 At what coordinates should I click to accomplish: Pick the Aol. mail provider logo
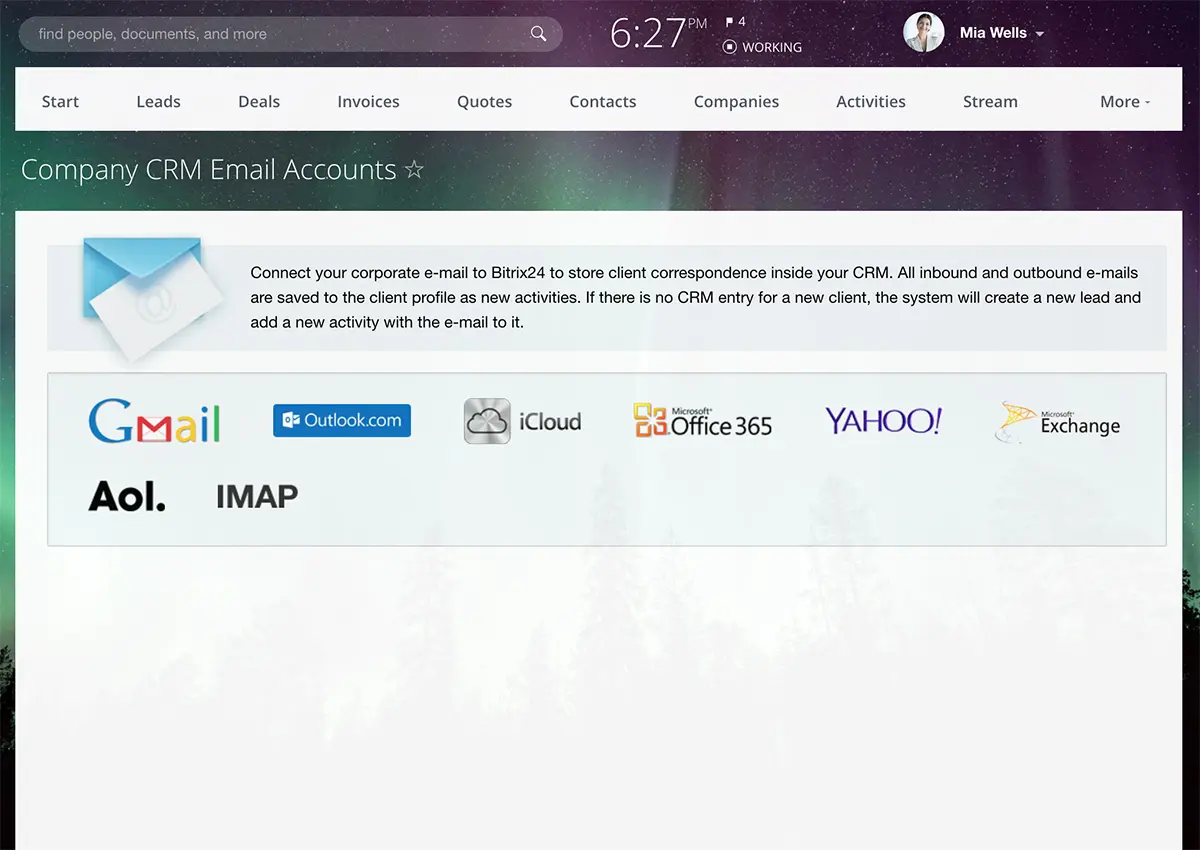(x=127, y=496)
